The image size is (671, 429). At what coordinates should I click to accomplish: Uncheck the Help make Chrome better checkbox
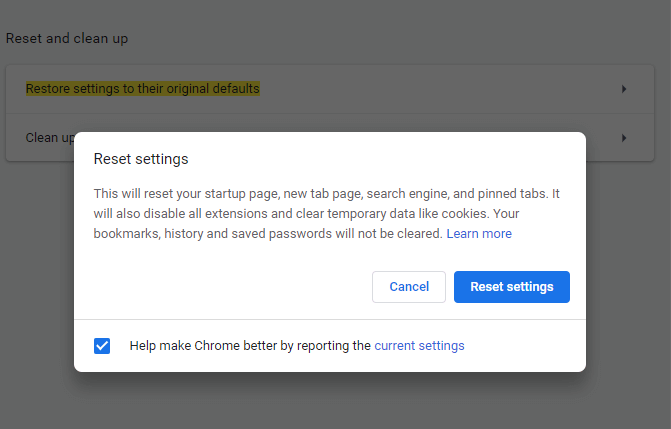pos(102,346)
